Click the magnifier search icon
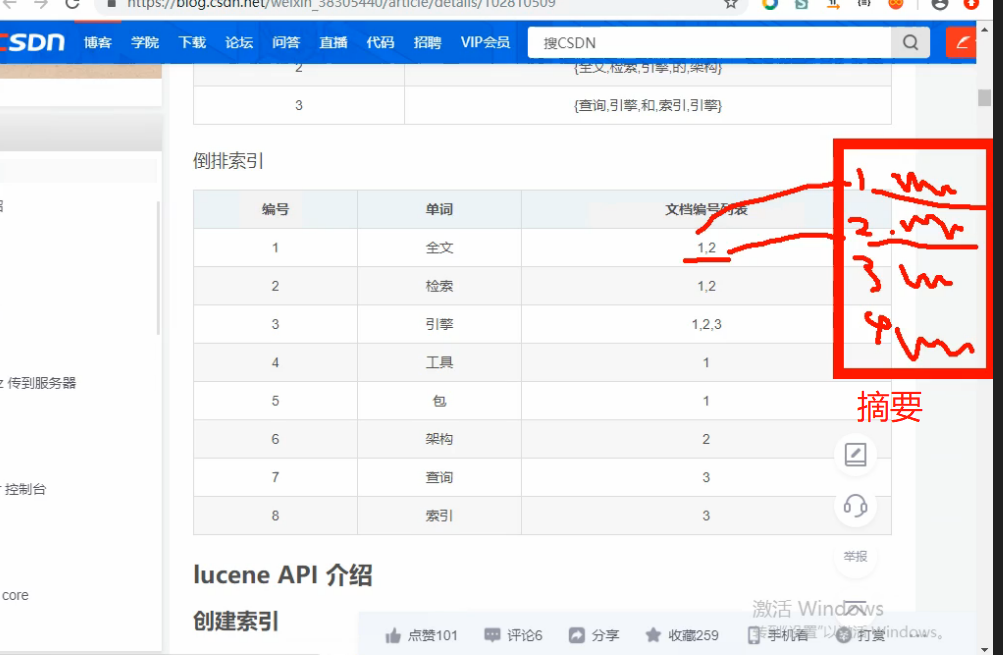The width and height of the screenshot is (1003, 655). click(x=911, y=43)
